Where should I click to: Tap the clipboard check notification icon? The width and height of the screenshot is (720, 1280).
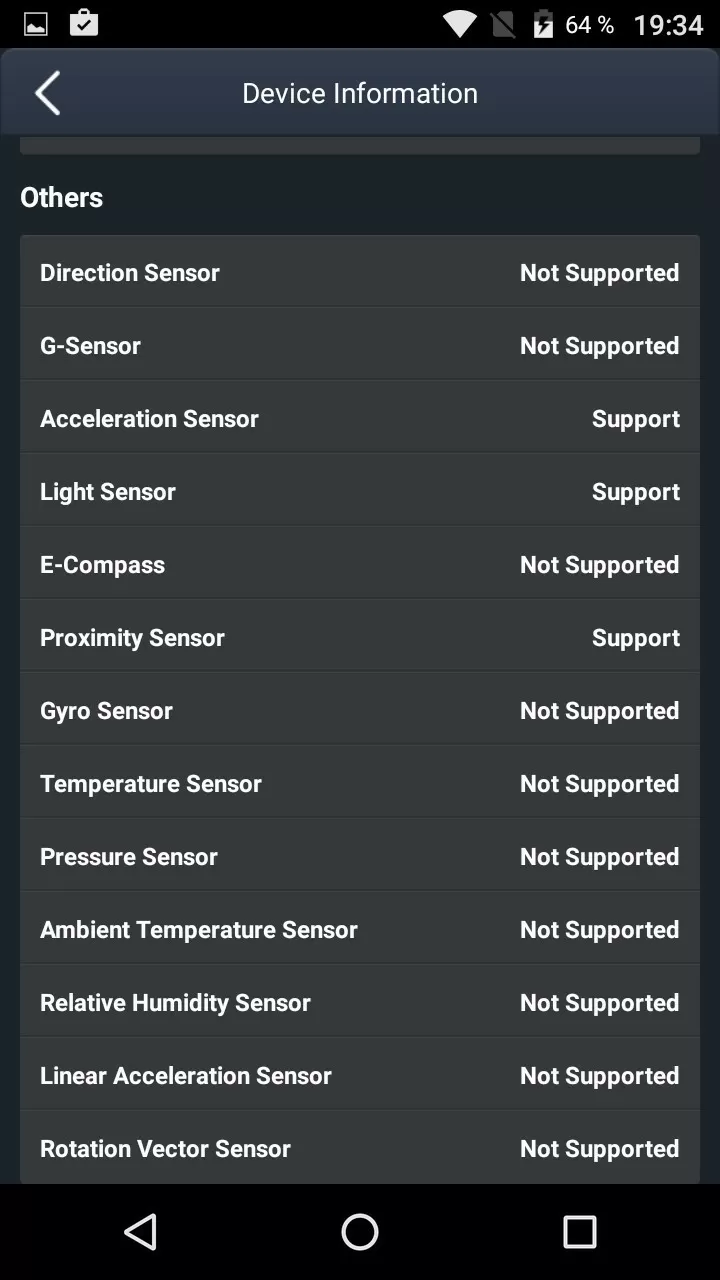[84, 24]
